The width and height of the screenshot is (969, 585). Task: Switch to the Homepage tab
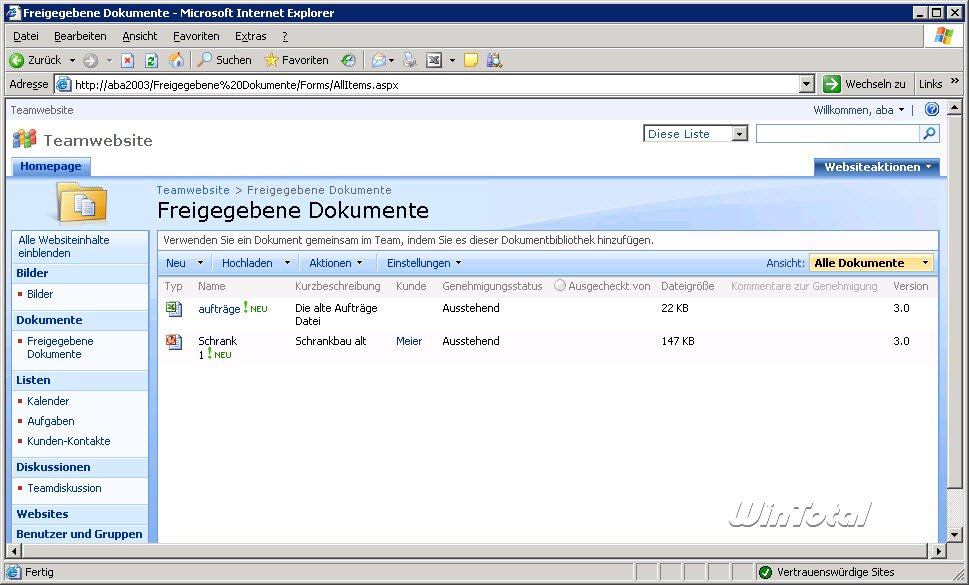click(x=51, y=167)
